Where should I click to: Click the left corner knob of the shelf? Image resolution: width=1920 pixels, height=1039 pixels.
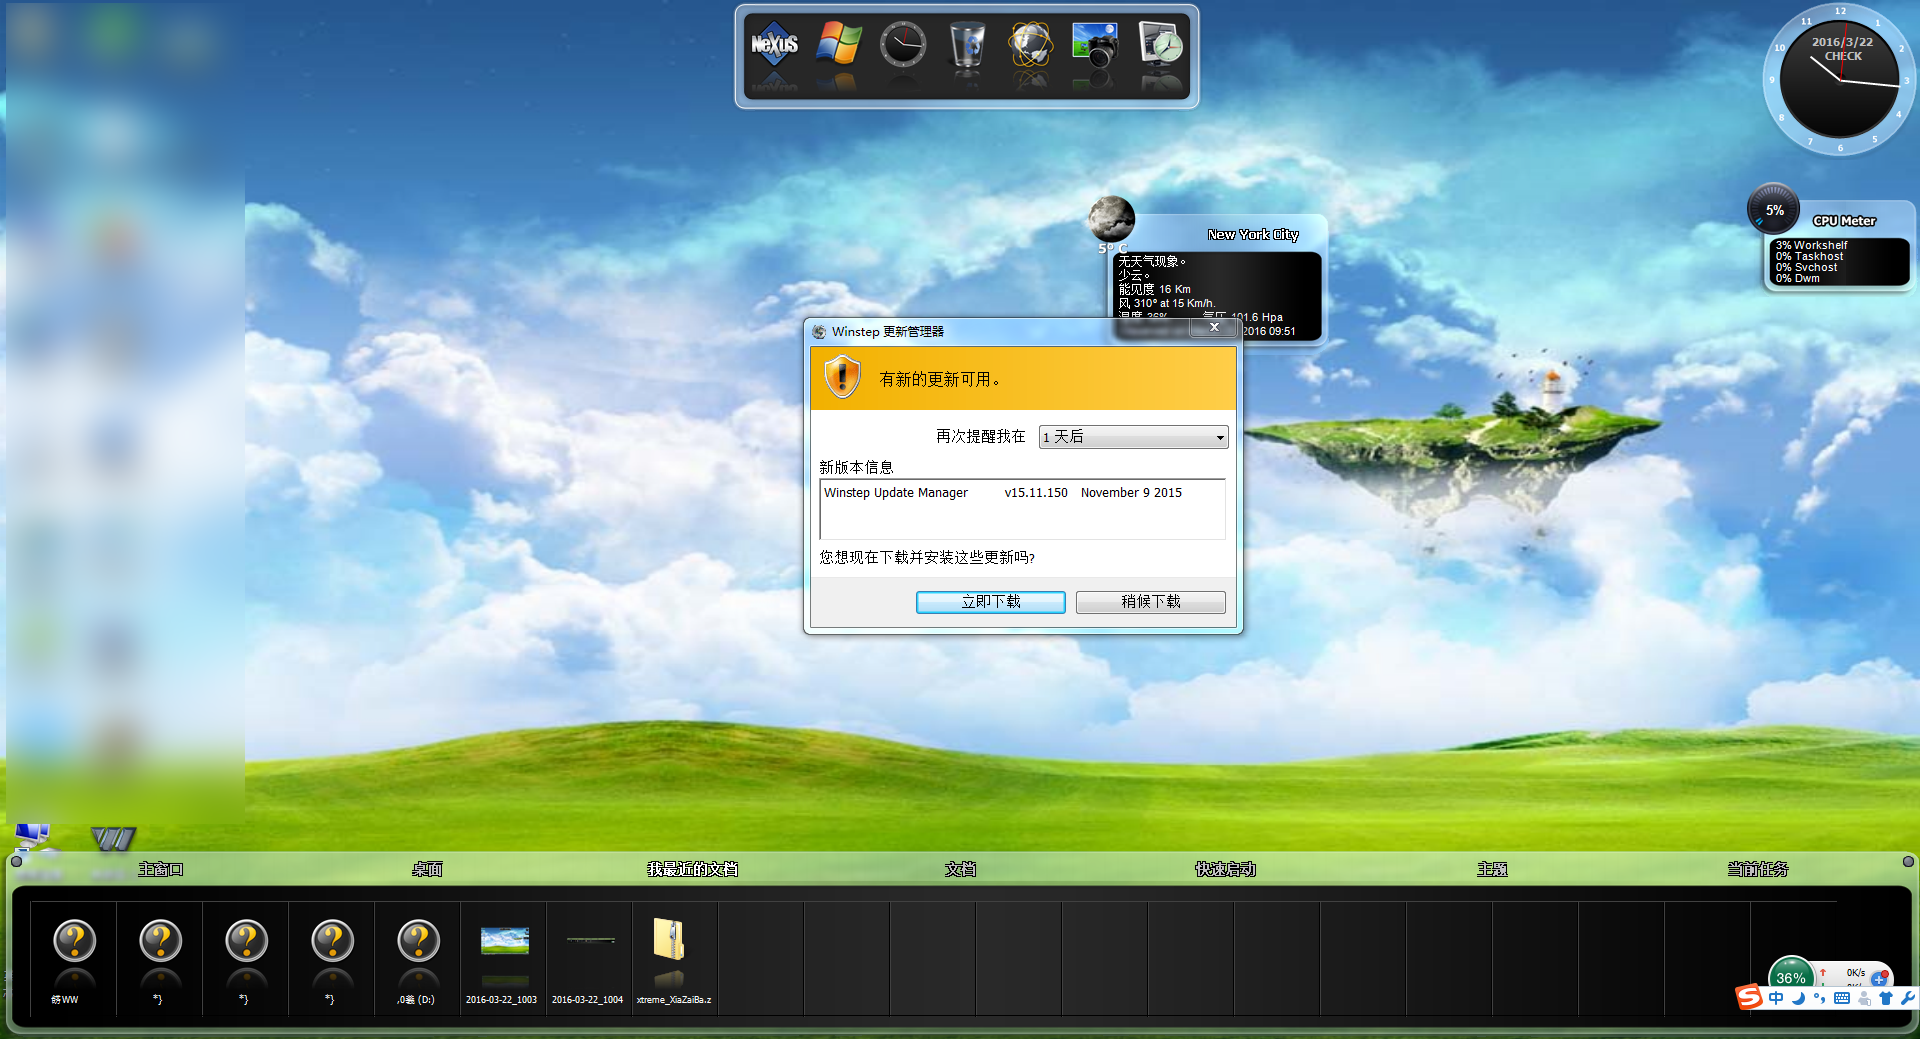click(x=16, y=861)
